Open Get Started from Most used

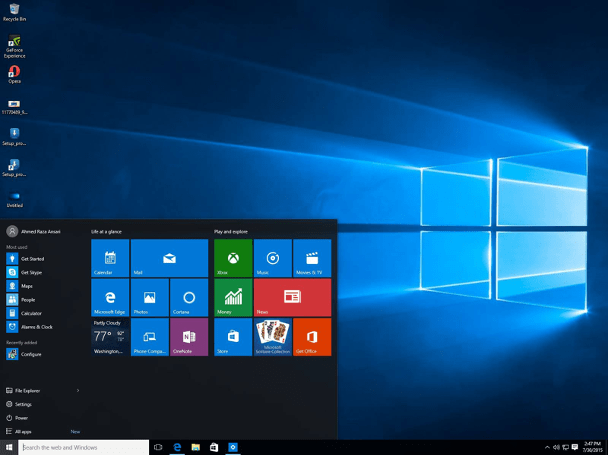click(43, 259)
